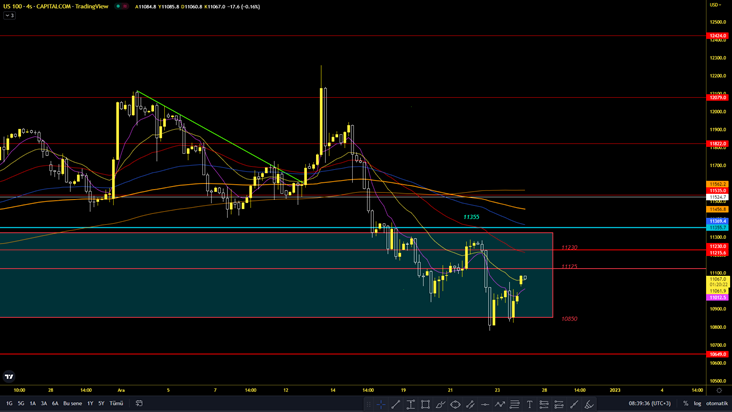Set range to Tümü
Screen dimensions: 732x412
[x=116, y=403]
